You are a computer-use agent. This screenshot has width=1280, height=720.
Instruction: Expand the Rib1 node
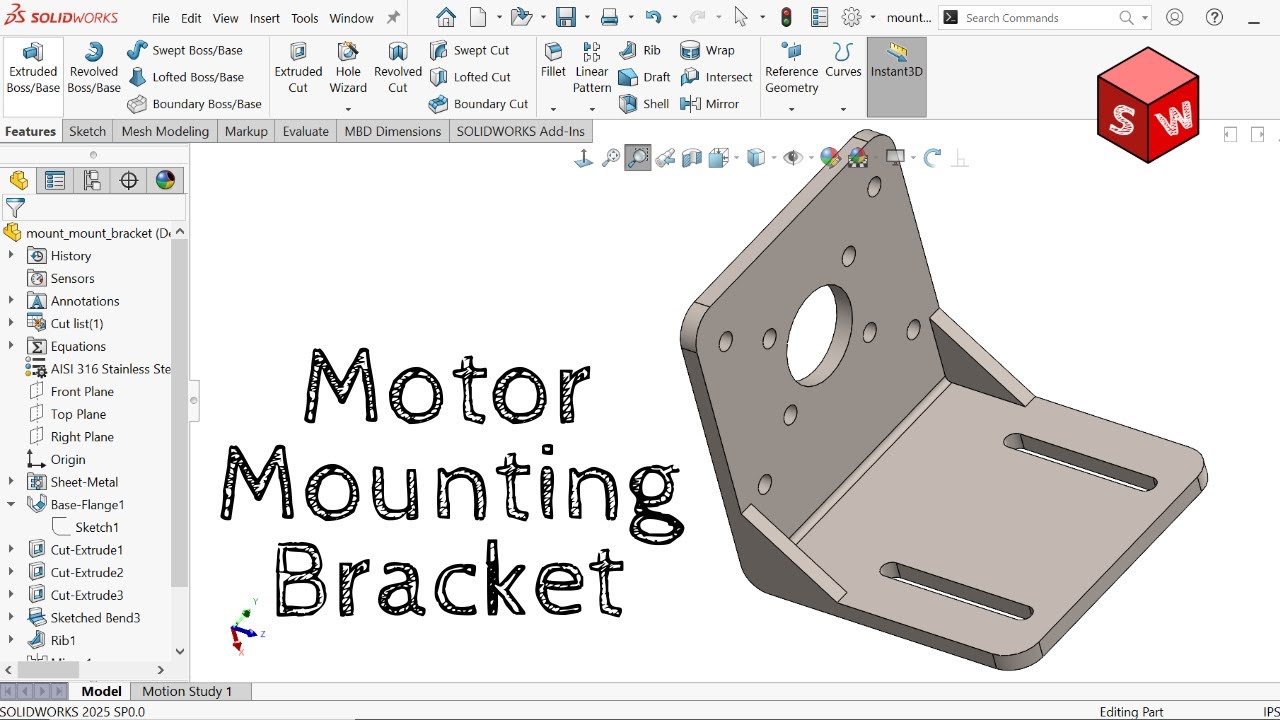[x=11, y=640]
